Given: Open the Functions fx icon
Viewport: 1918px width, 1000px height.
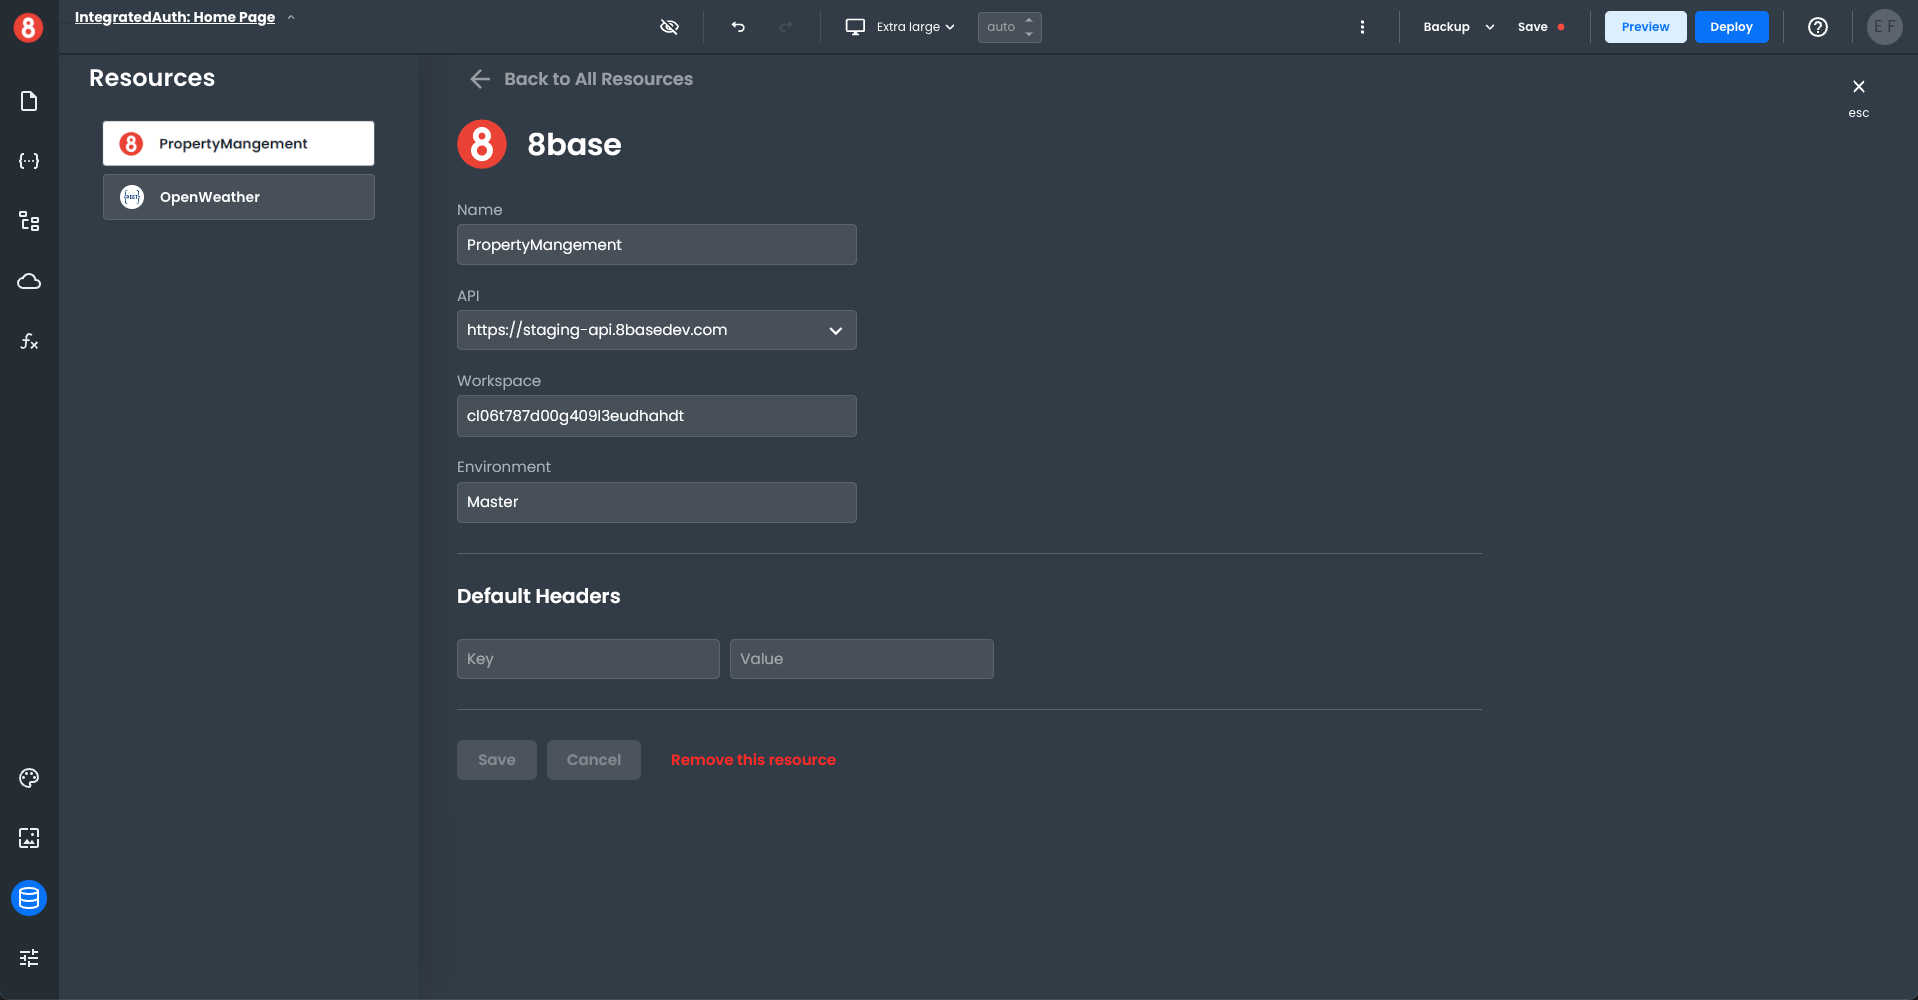Looking at the screenshot, I should click(29, 341).
